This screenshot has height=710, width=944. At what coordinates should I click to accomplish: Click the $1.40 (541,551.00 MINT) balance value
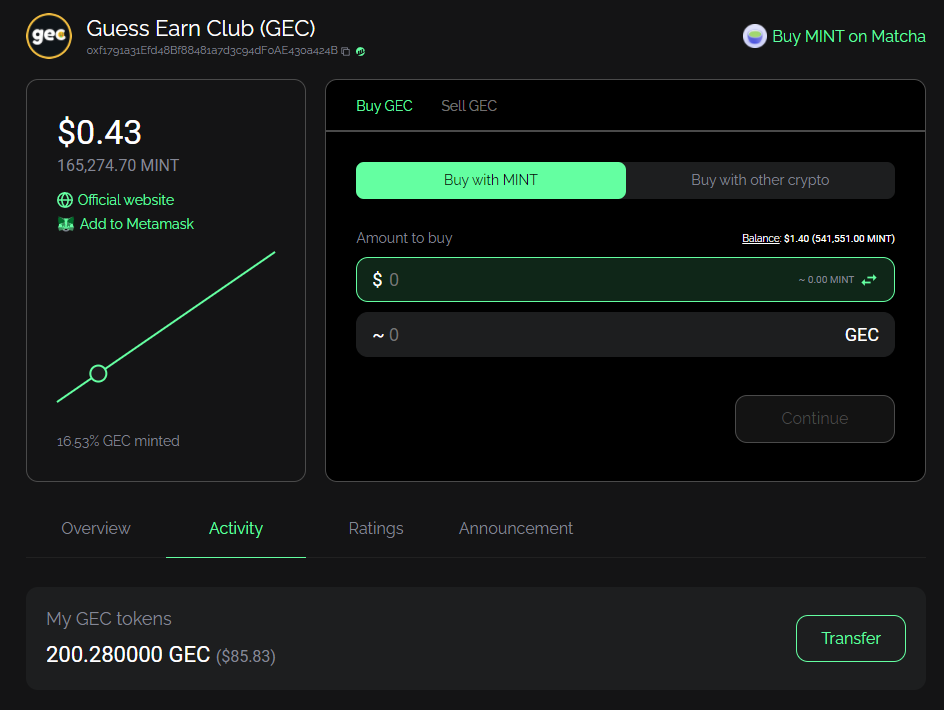click(x=839, y=238)
